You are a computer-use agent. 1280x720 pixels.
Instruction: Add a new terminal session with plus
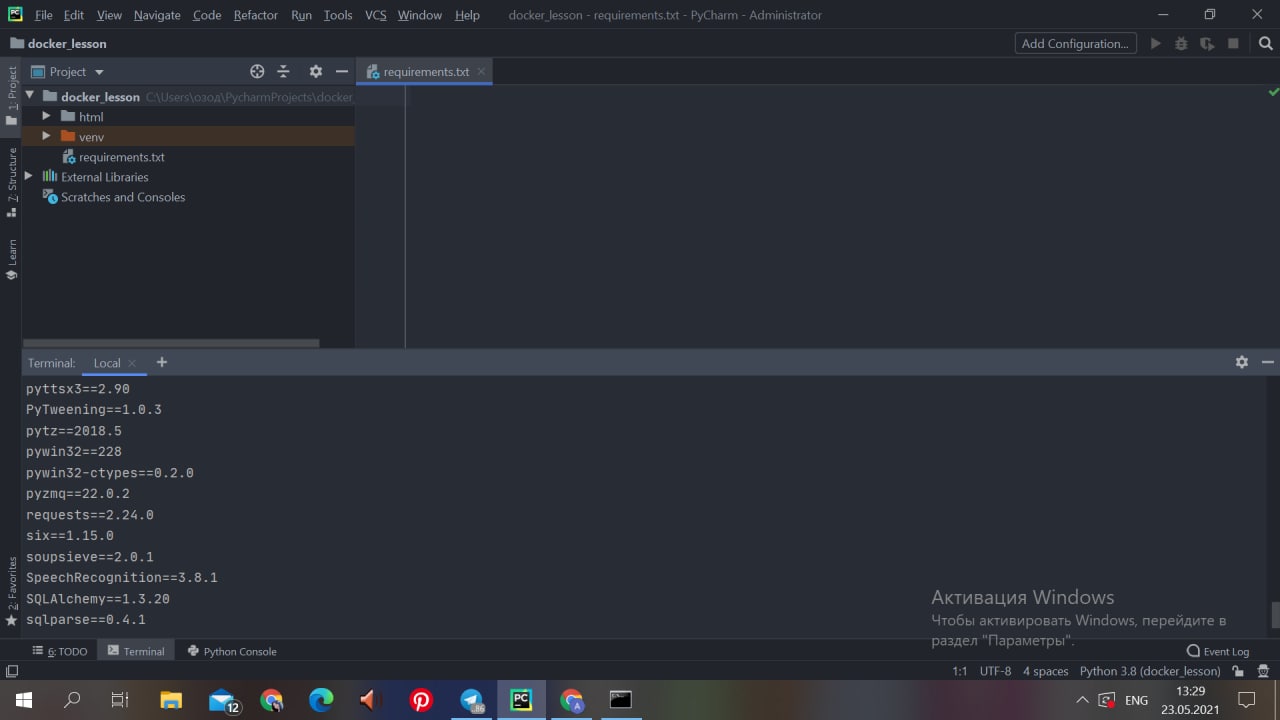click(x=162, y=362)
